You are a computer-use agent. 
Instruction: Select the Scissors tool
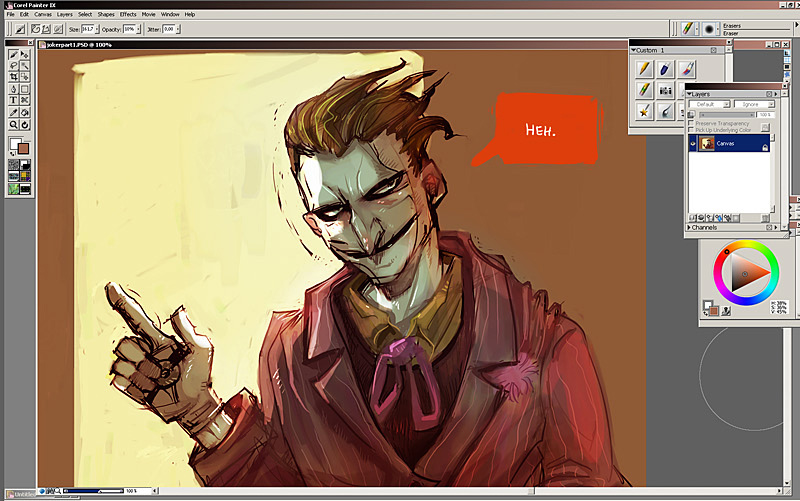24,100
